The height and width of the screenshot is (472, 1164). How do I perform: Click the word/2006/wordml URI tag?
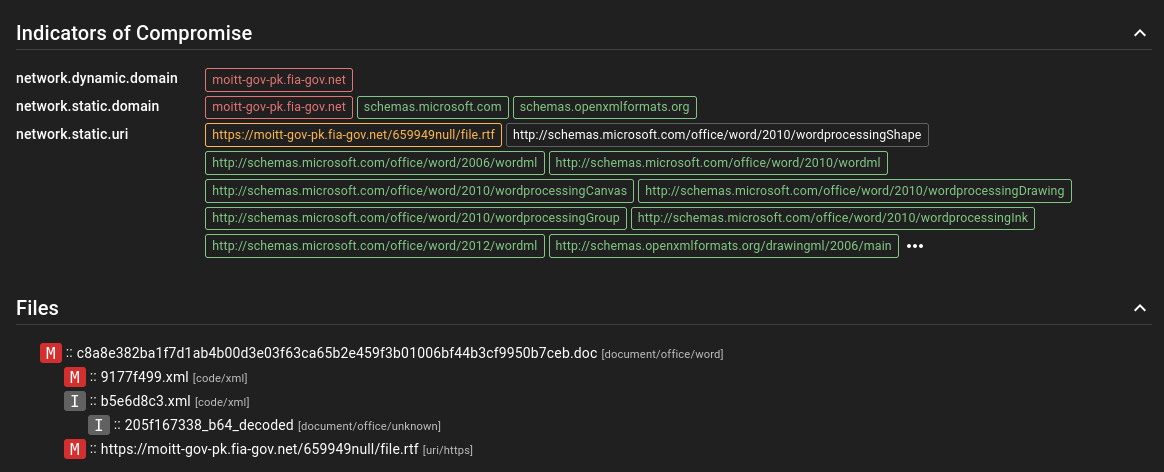tap(375, 163)
